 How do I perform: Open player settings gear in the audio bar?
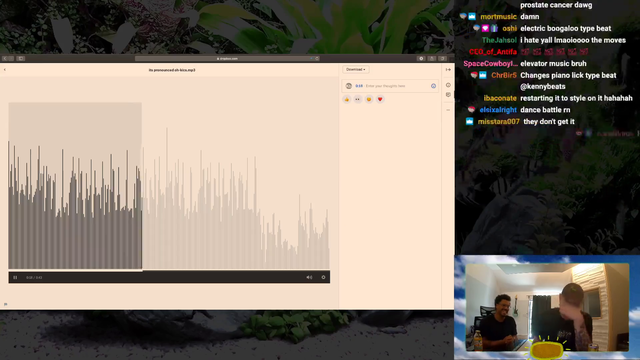pyautogui.click(x=323, y=278)
